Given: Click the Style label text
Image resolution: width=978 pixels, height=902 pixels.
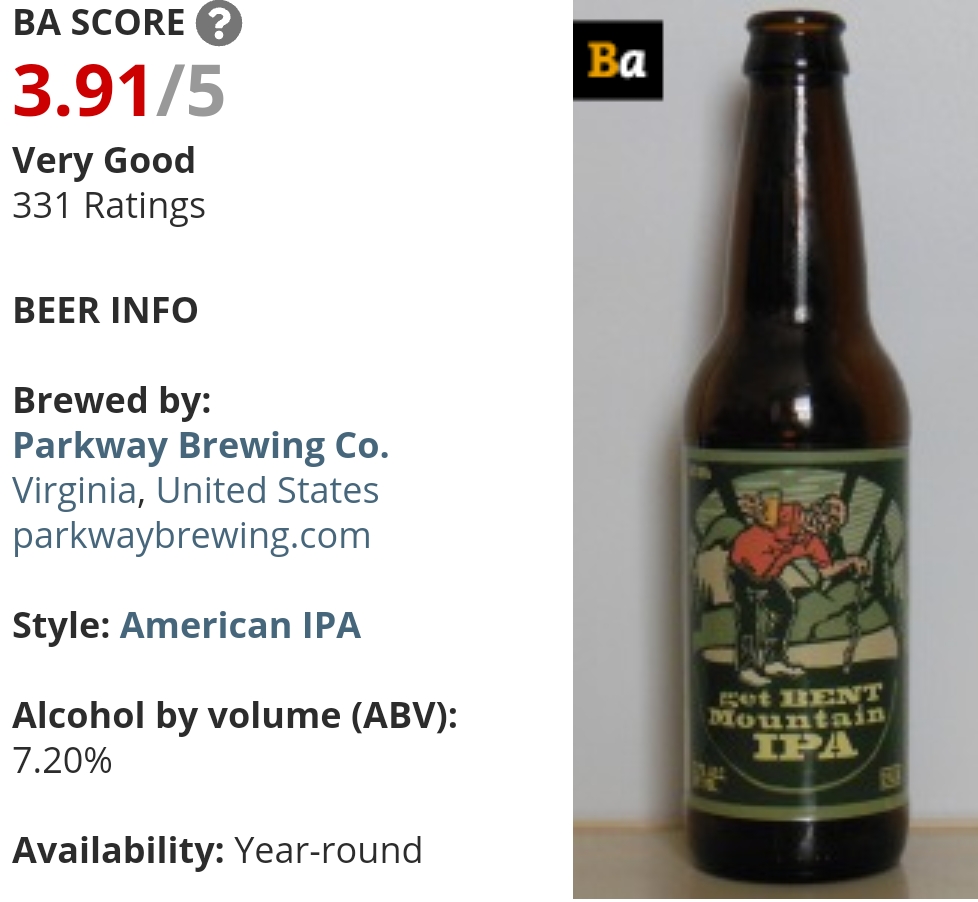Looking at the screenshot, I should click(x=61, y=625).
